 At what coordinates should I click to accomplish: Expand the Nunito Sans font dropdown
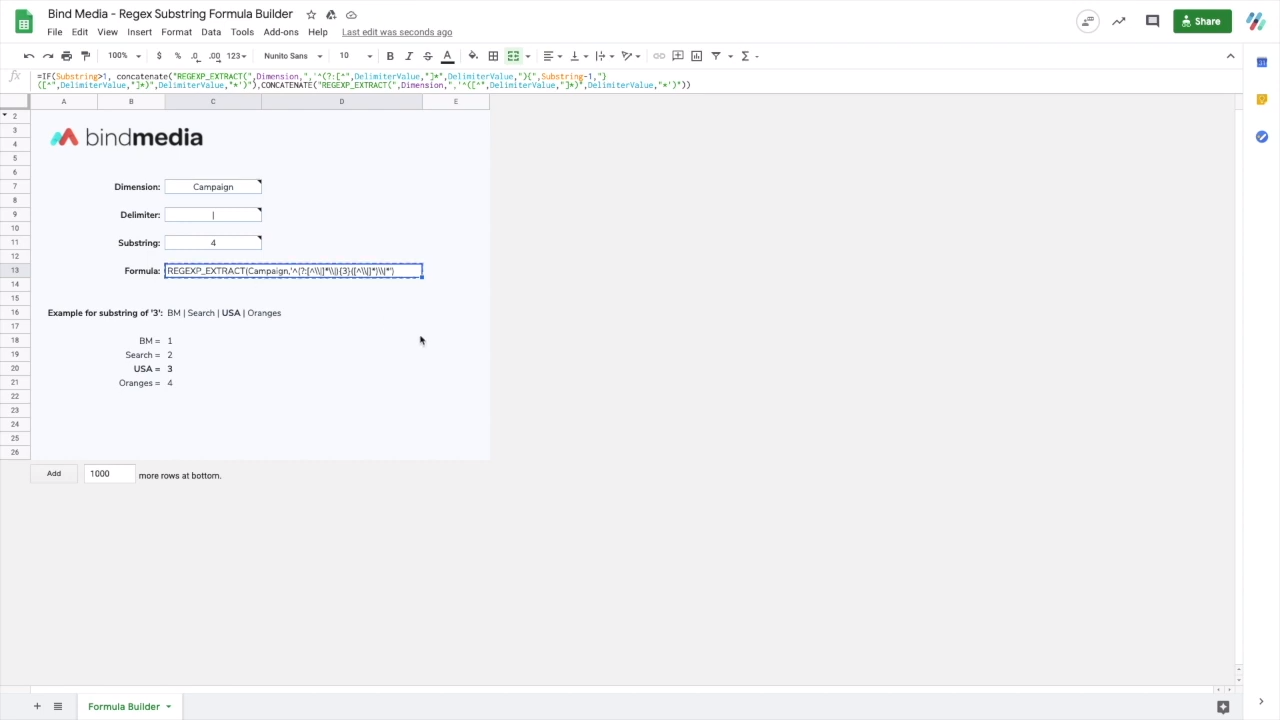(x=292, y=56)
